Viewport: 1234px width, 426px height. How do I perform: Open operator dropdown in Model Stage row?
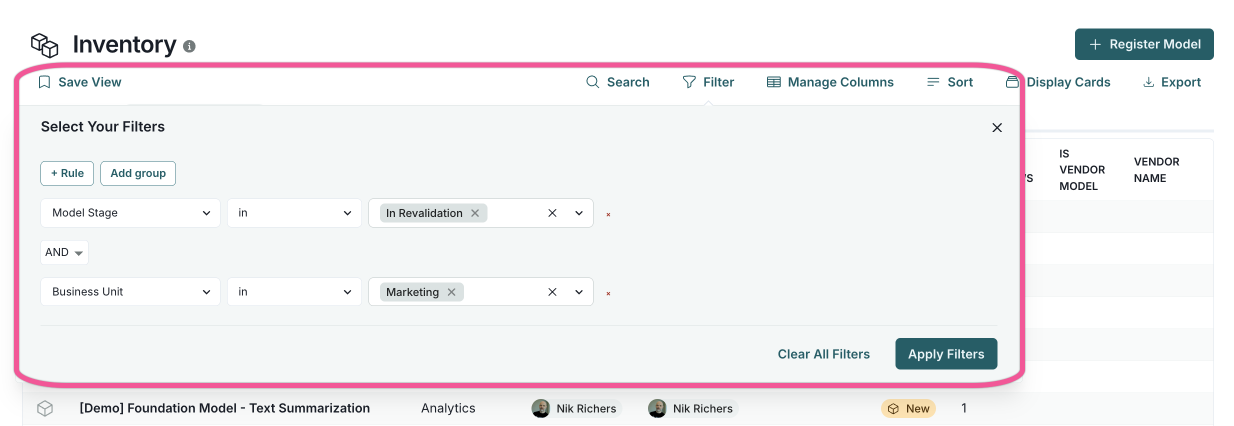294,213
